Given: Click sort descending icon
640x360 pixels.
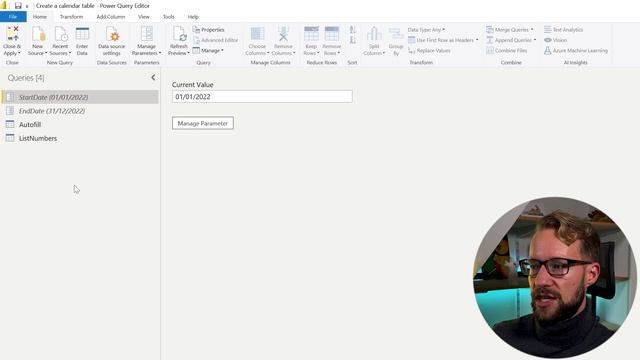Looking at the screenshot, I should pos(353,40).
